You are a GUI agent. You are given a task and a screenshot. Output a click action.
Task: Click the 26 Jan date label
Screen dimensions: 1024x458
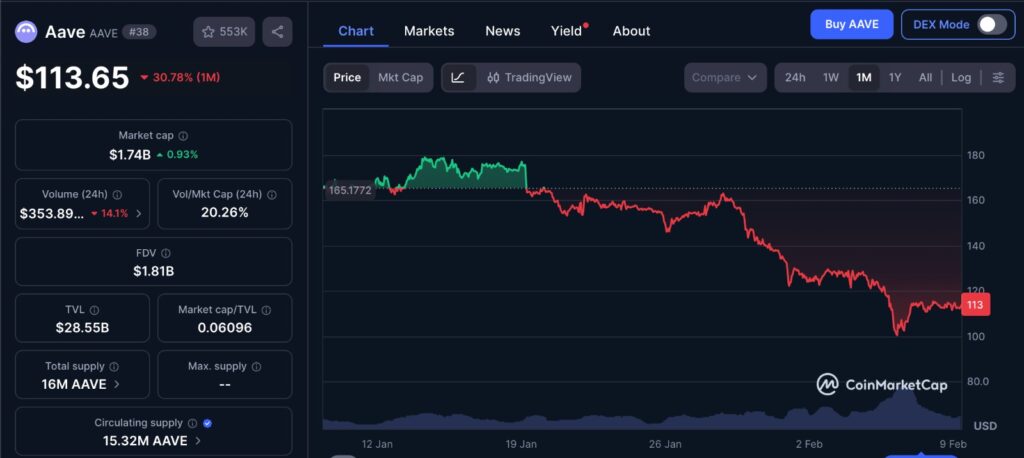click(x=665, y=444)
